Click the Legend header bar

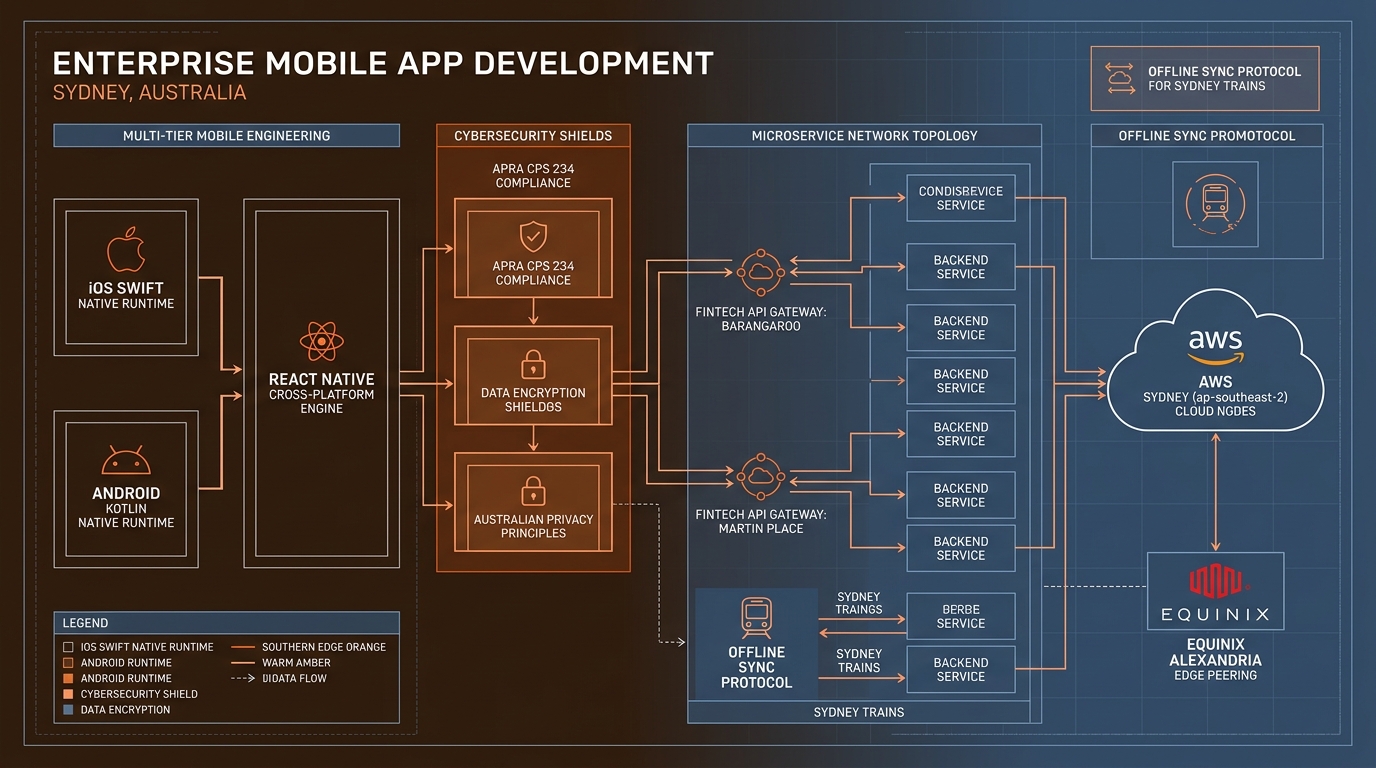[x=226, y=622]
